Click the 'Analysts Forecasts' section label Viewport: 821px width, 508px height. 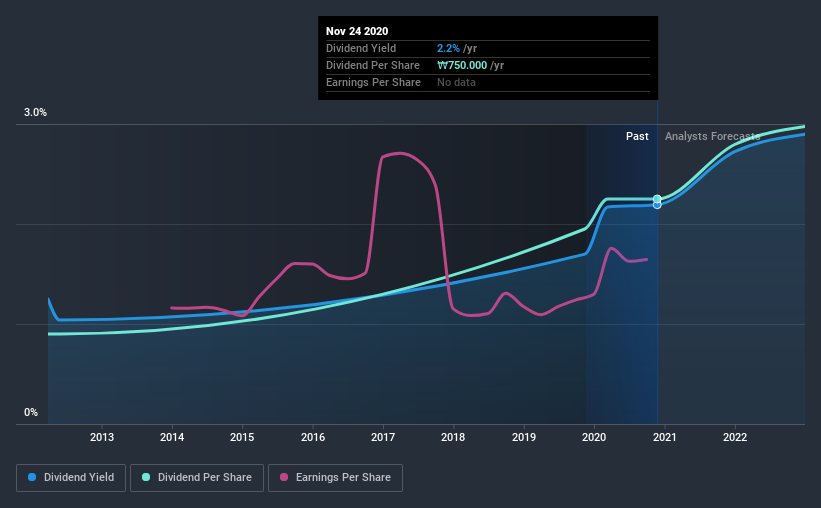pos(712,136)
